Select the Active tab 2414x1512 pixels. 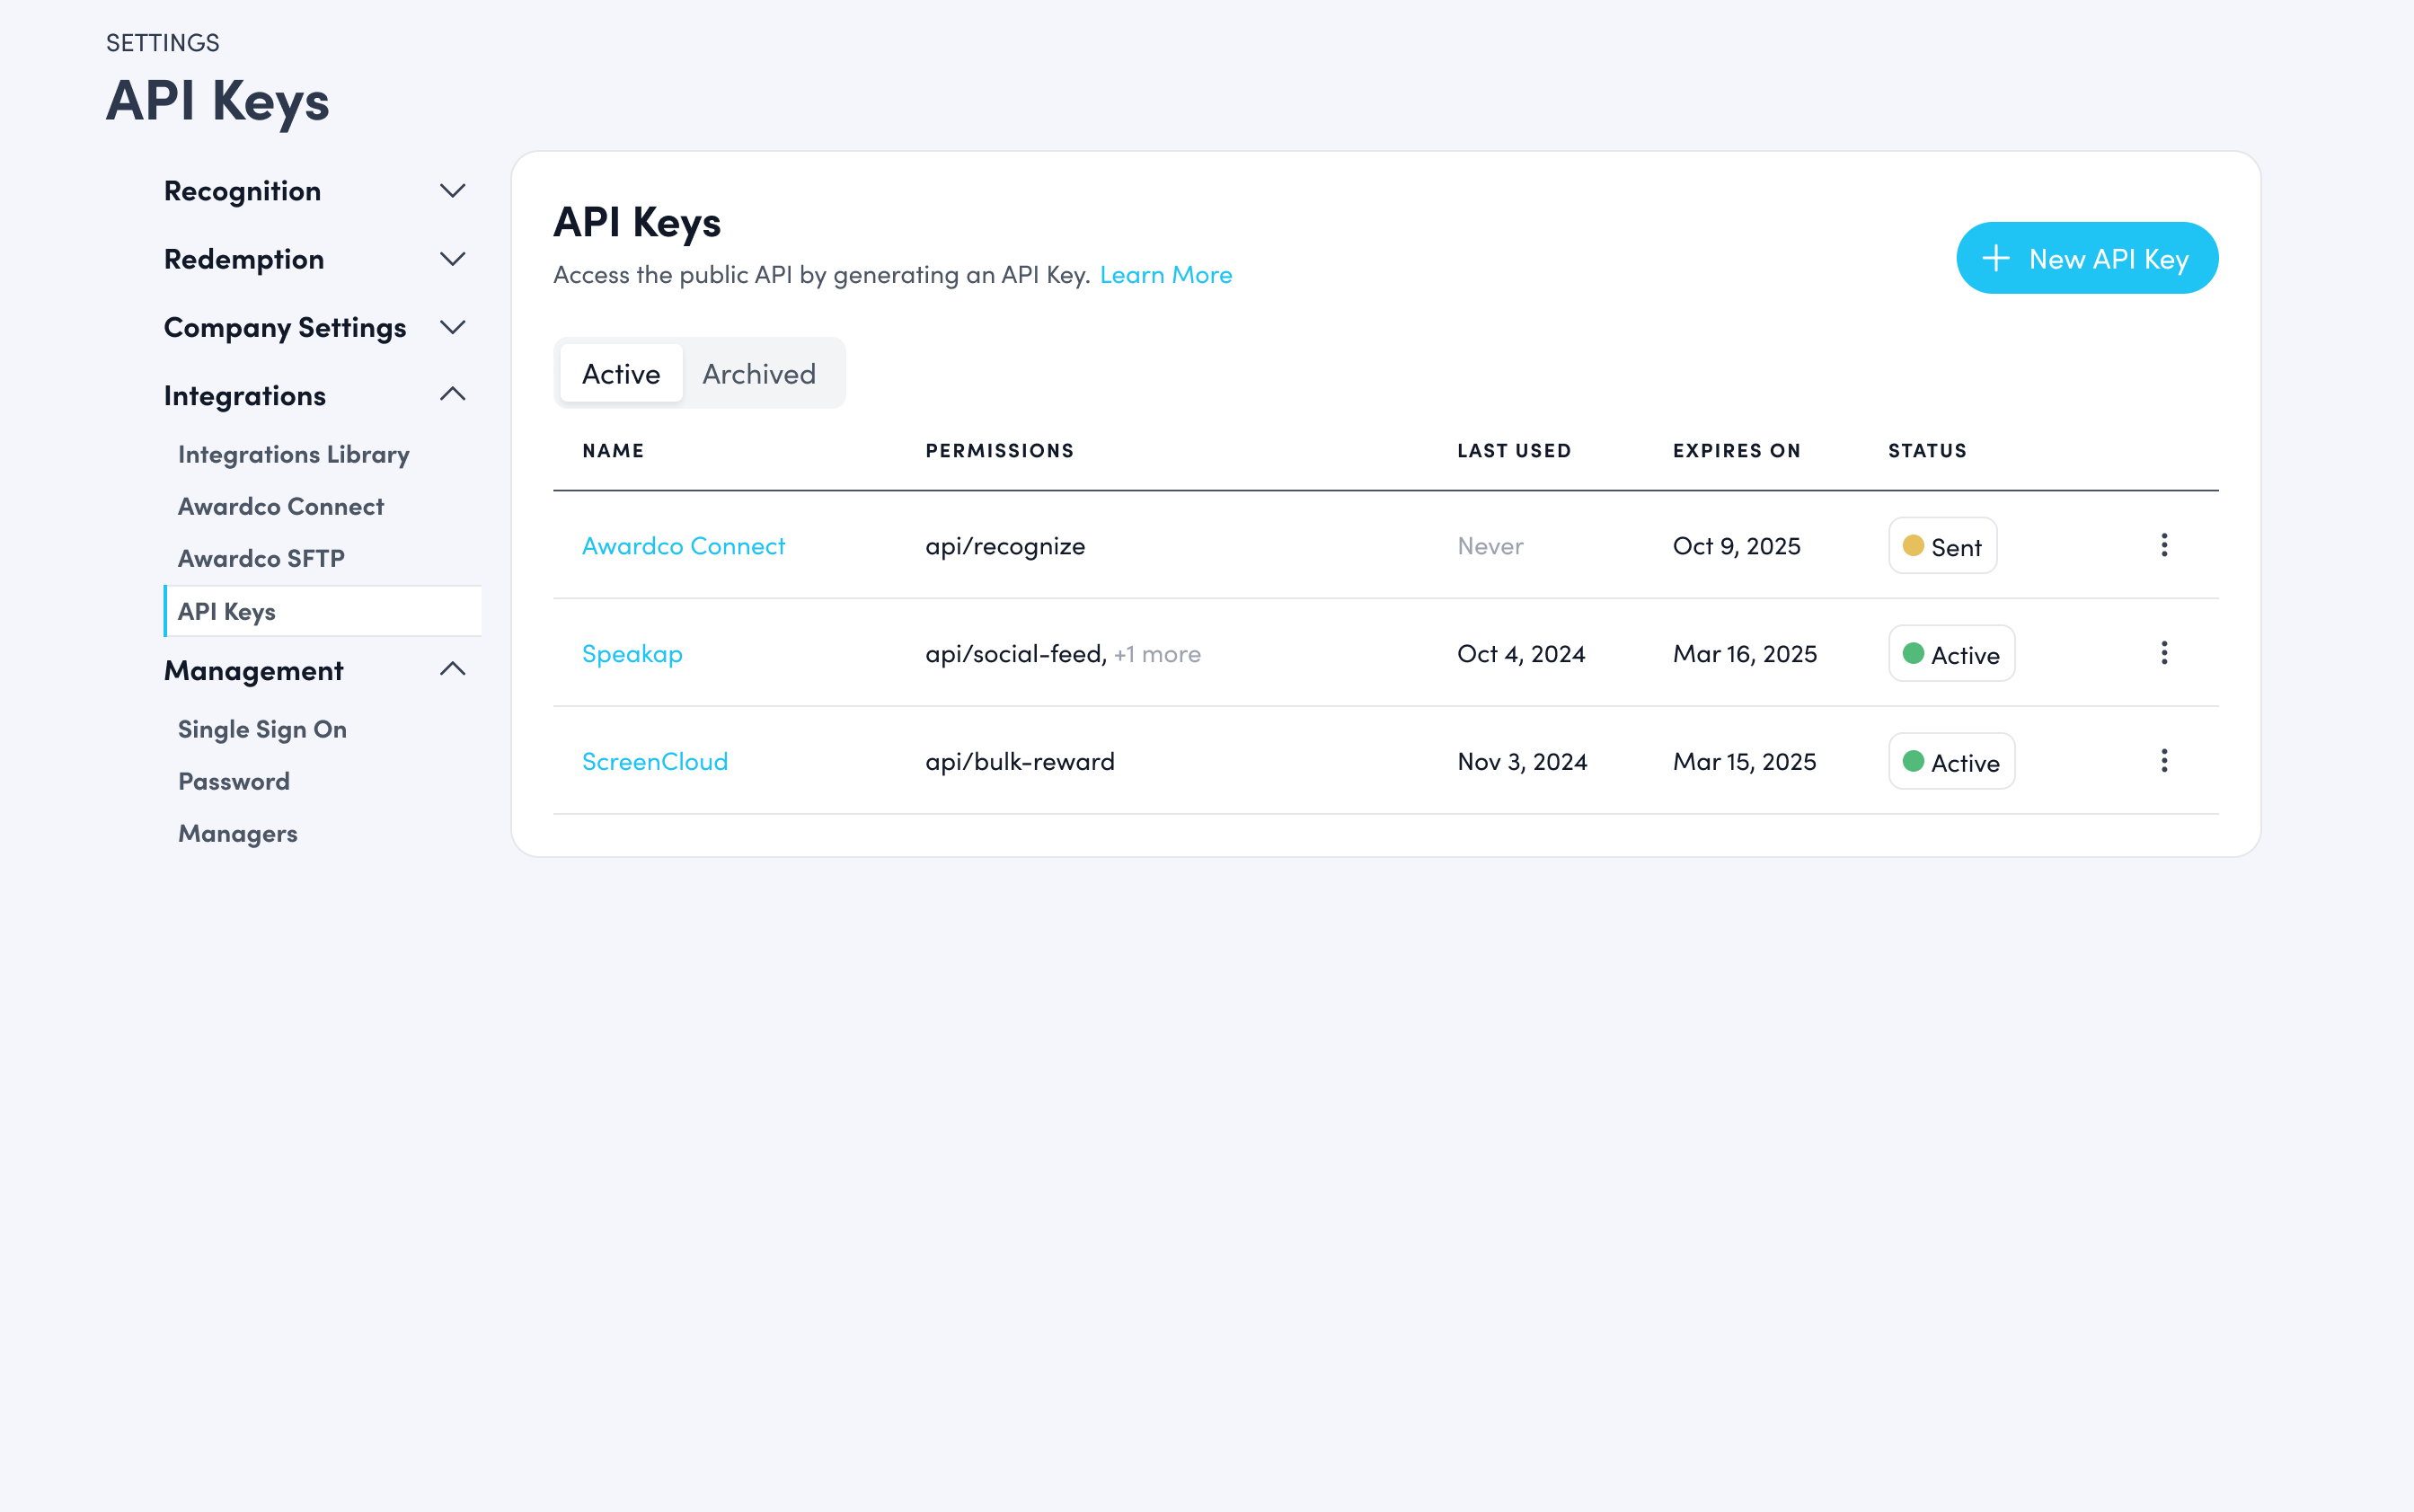pos(621,374)
